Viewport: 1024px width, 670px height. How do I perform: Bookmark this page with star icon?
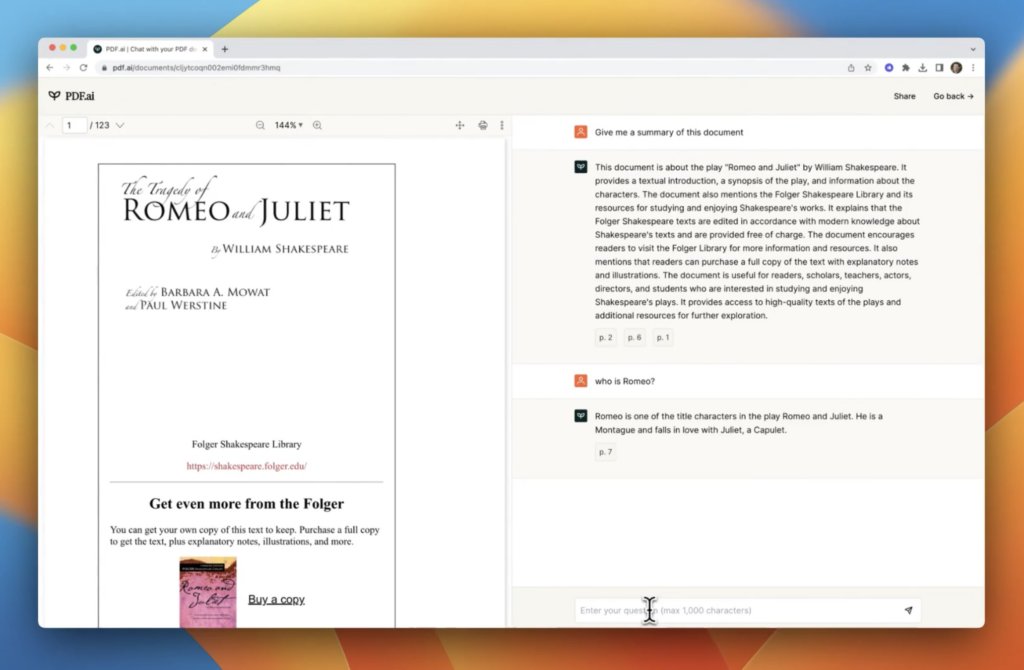pyautogui.click(x=868, y=67)
